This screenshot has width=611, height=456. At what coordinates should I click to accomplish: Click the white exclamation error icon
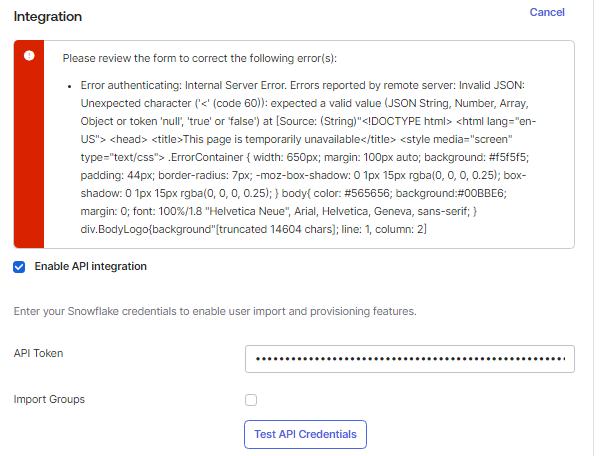[x=30, y=56]
